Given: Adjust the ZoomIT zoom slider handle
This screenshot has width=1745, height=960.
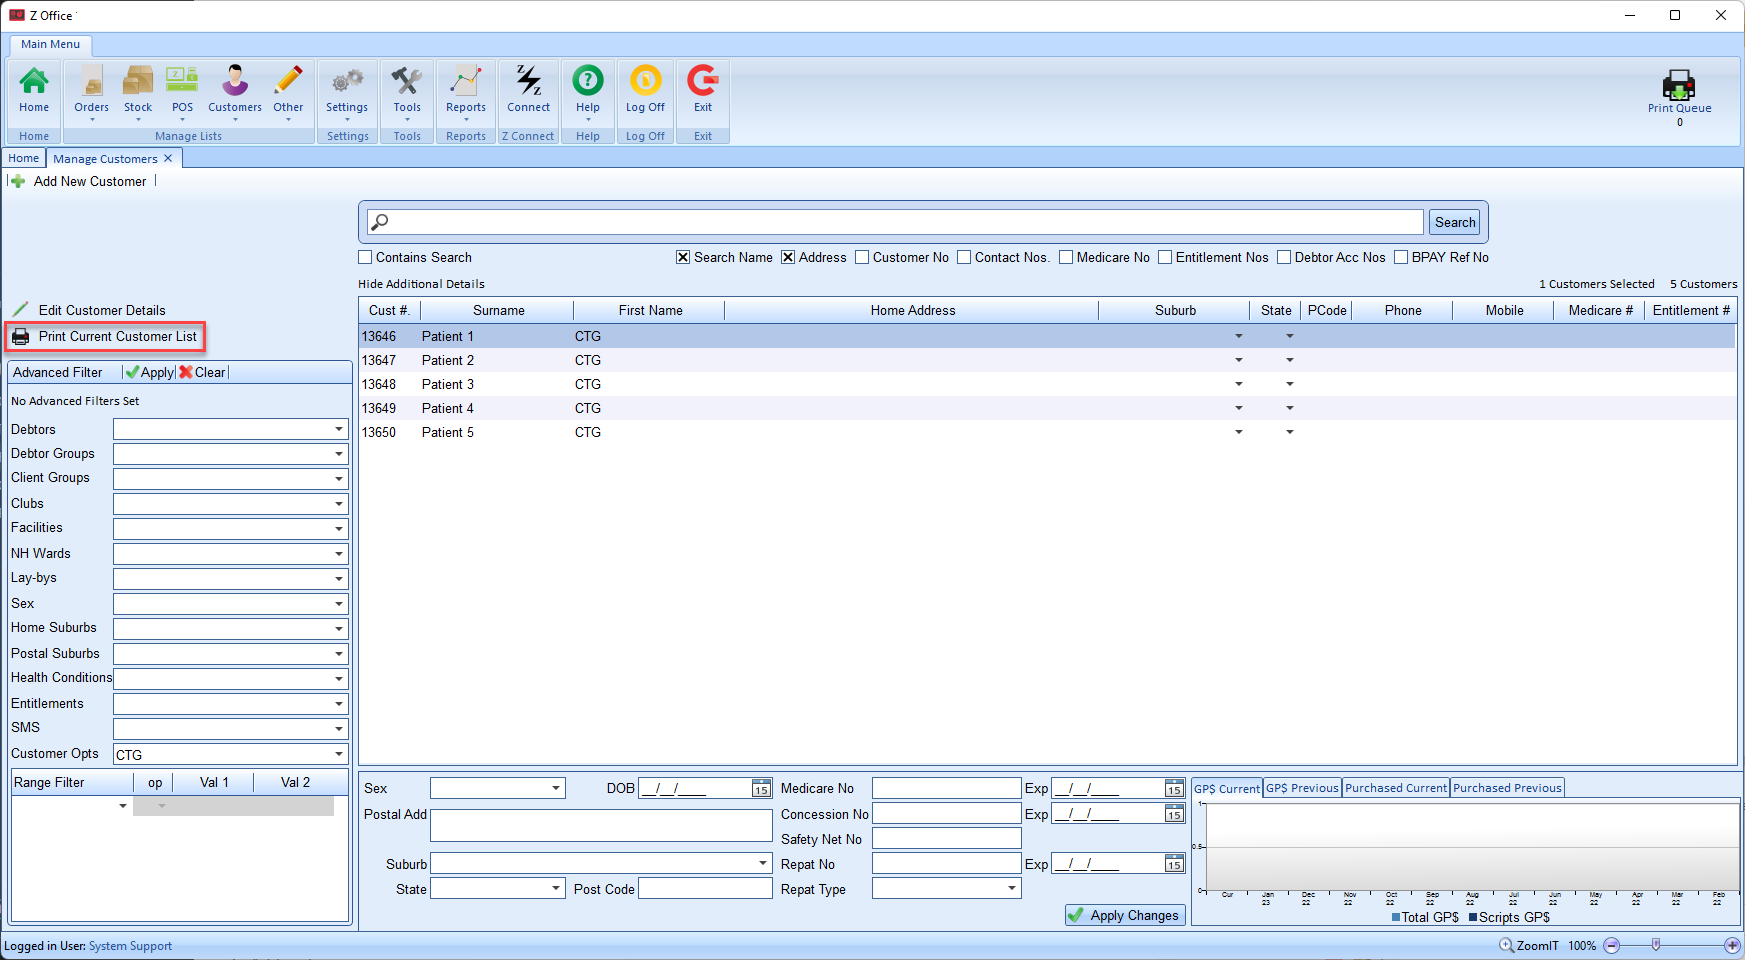Looking at the screenshot, I should pos(1656,945).
